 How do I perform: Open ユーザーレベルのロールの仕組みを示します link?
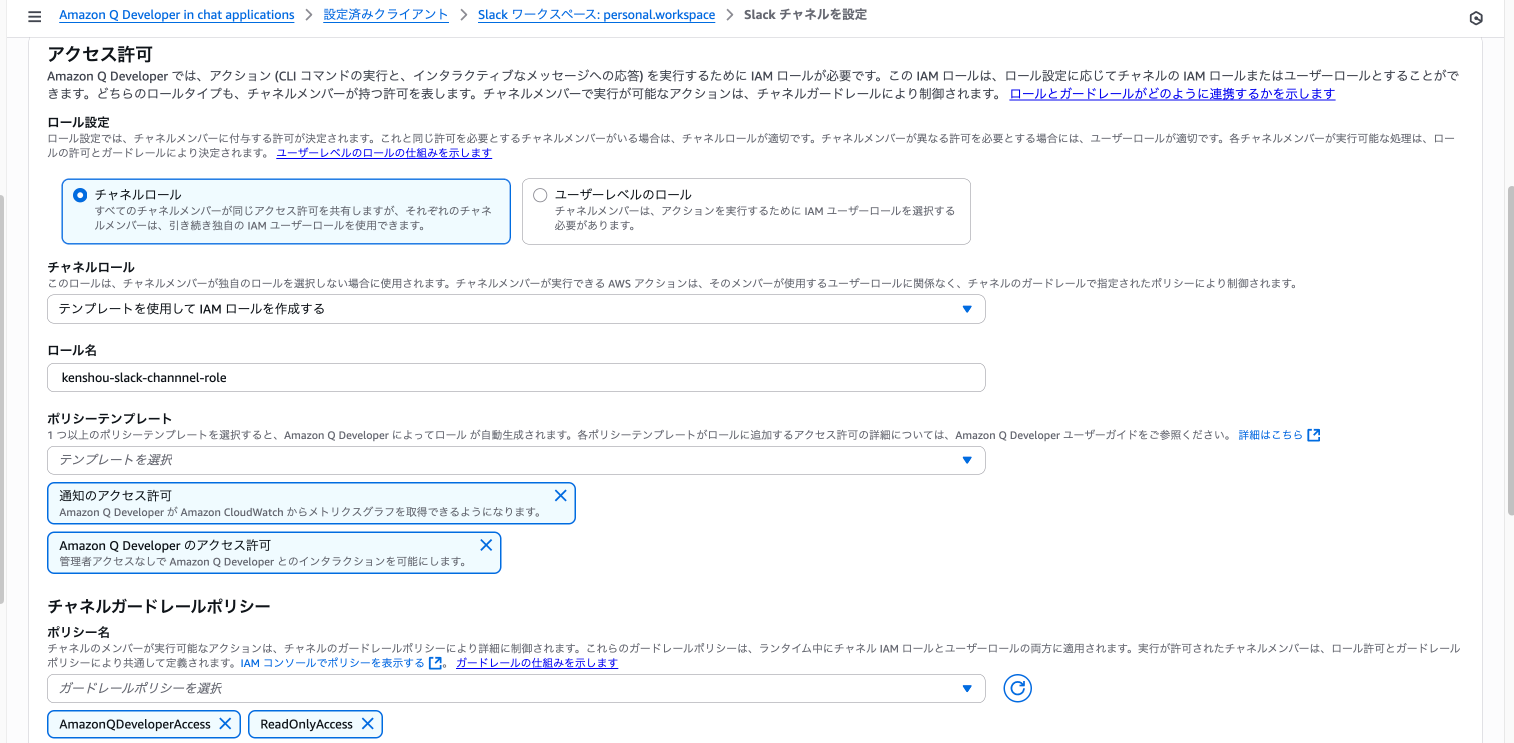[x=384, y=153]
